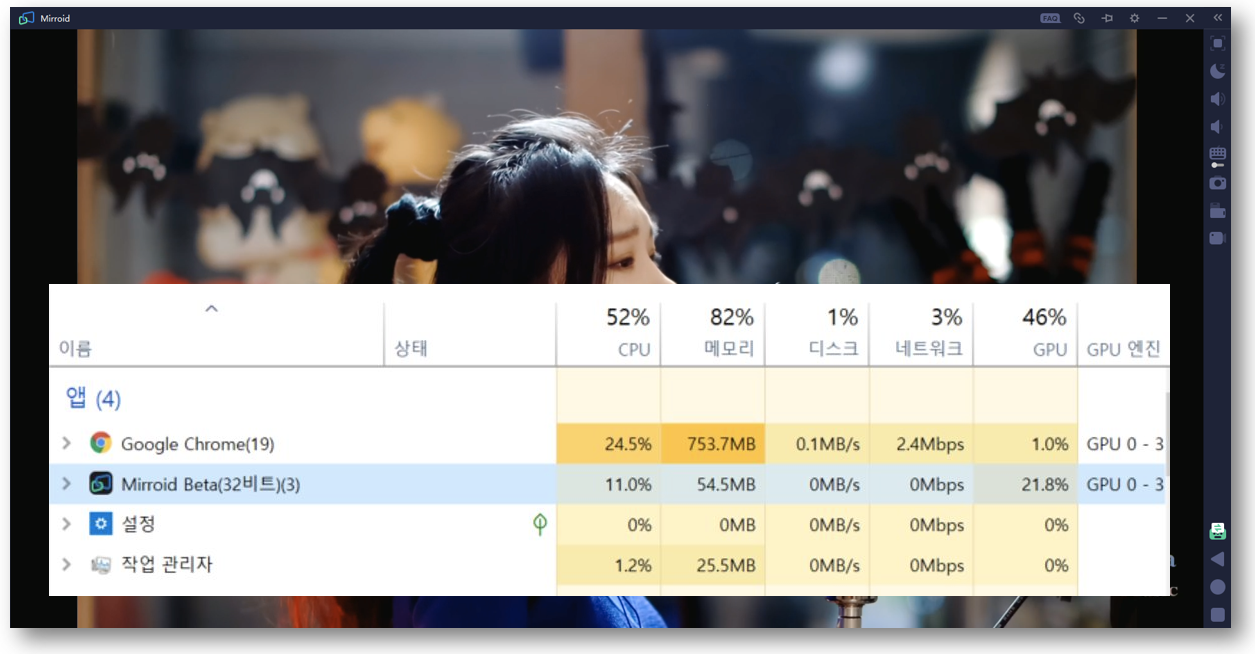
Task: Tap the Android home circle button
Action: click(x=1217, y=587)
